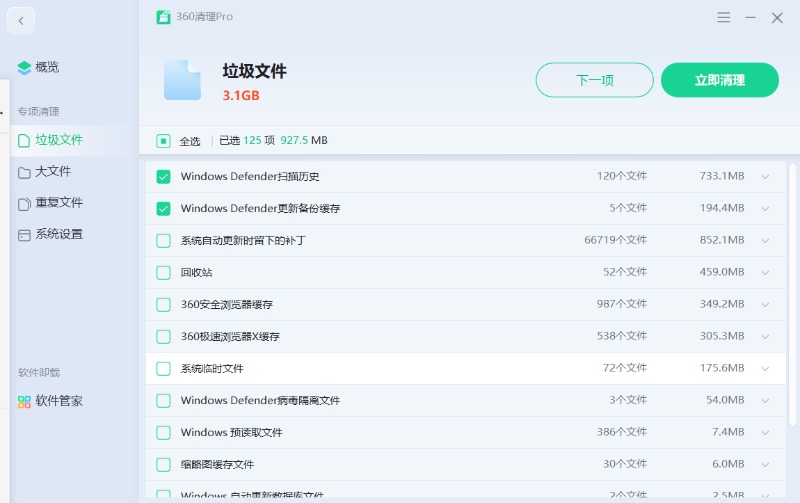Click the 194.4MB size value
The image size is (800, 503).
[x=722, y=208]
